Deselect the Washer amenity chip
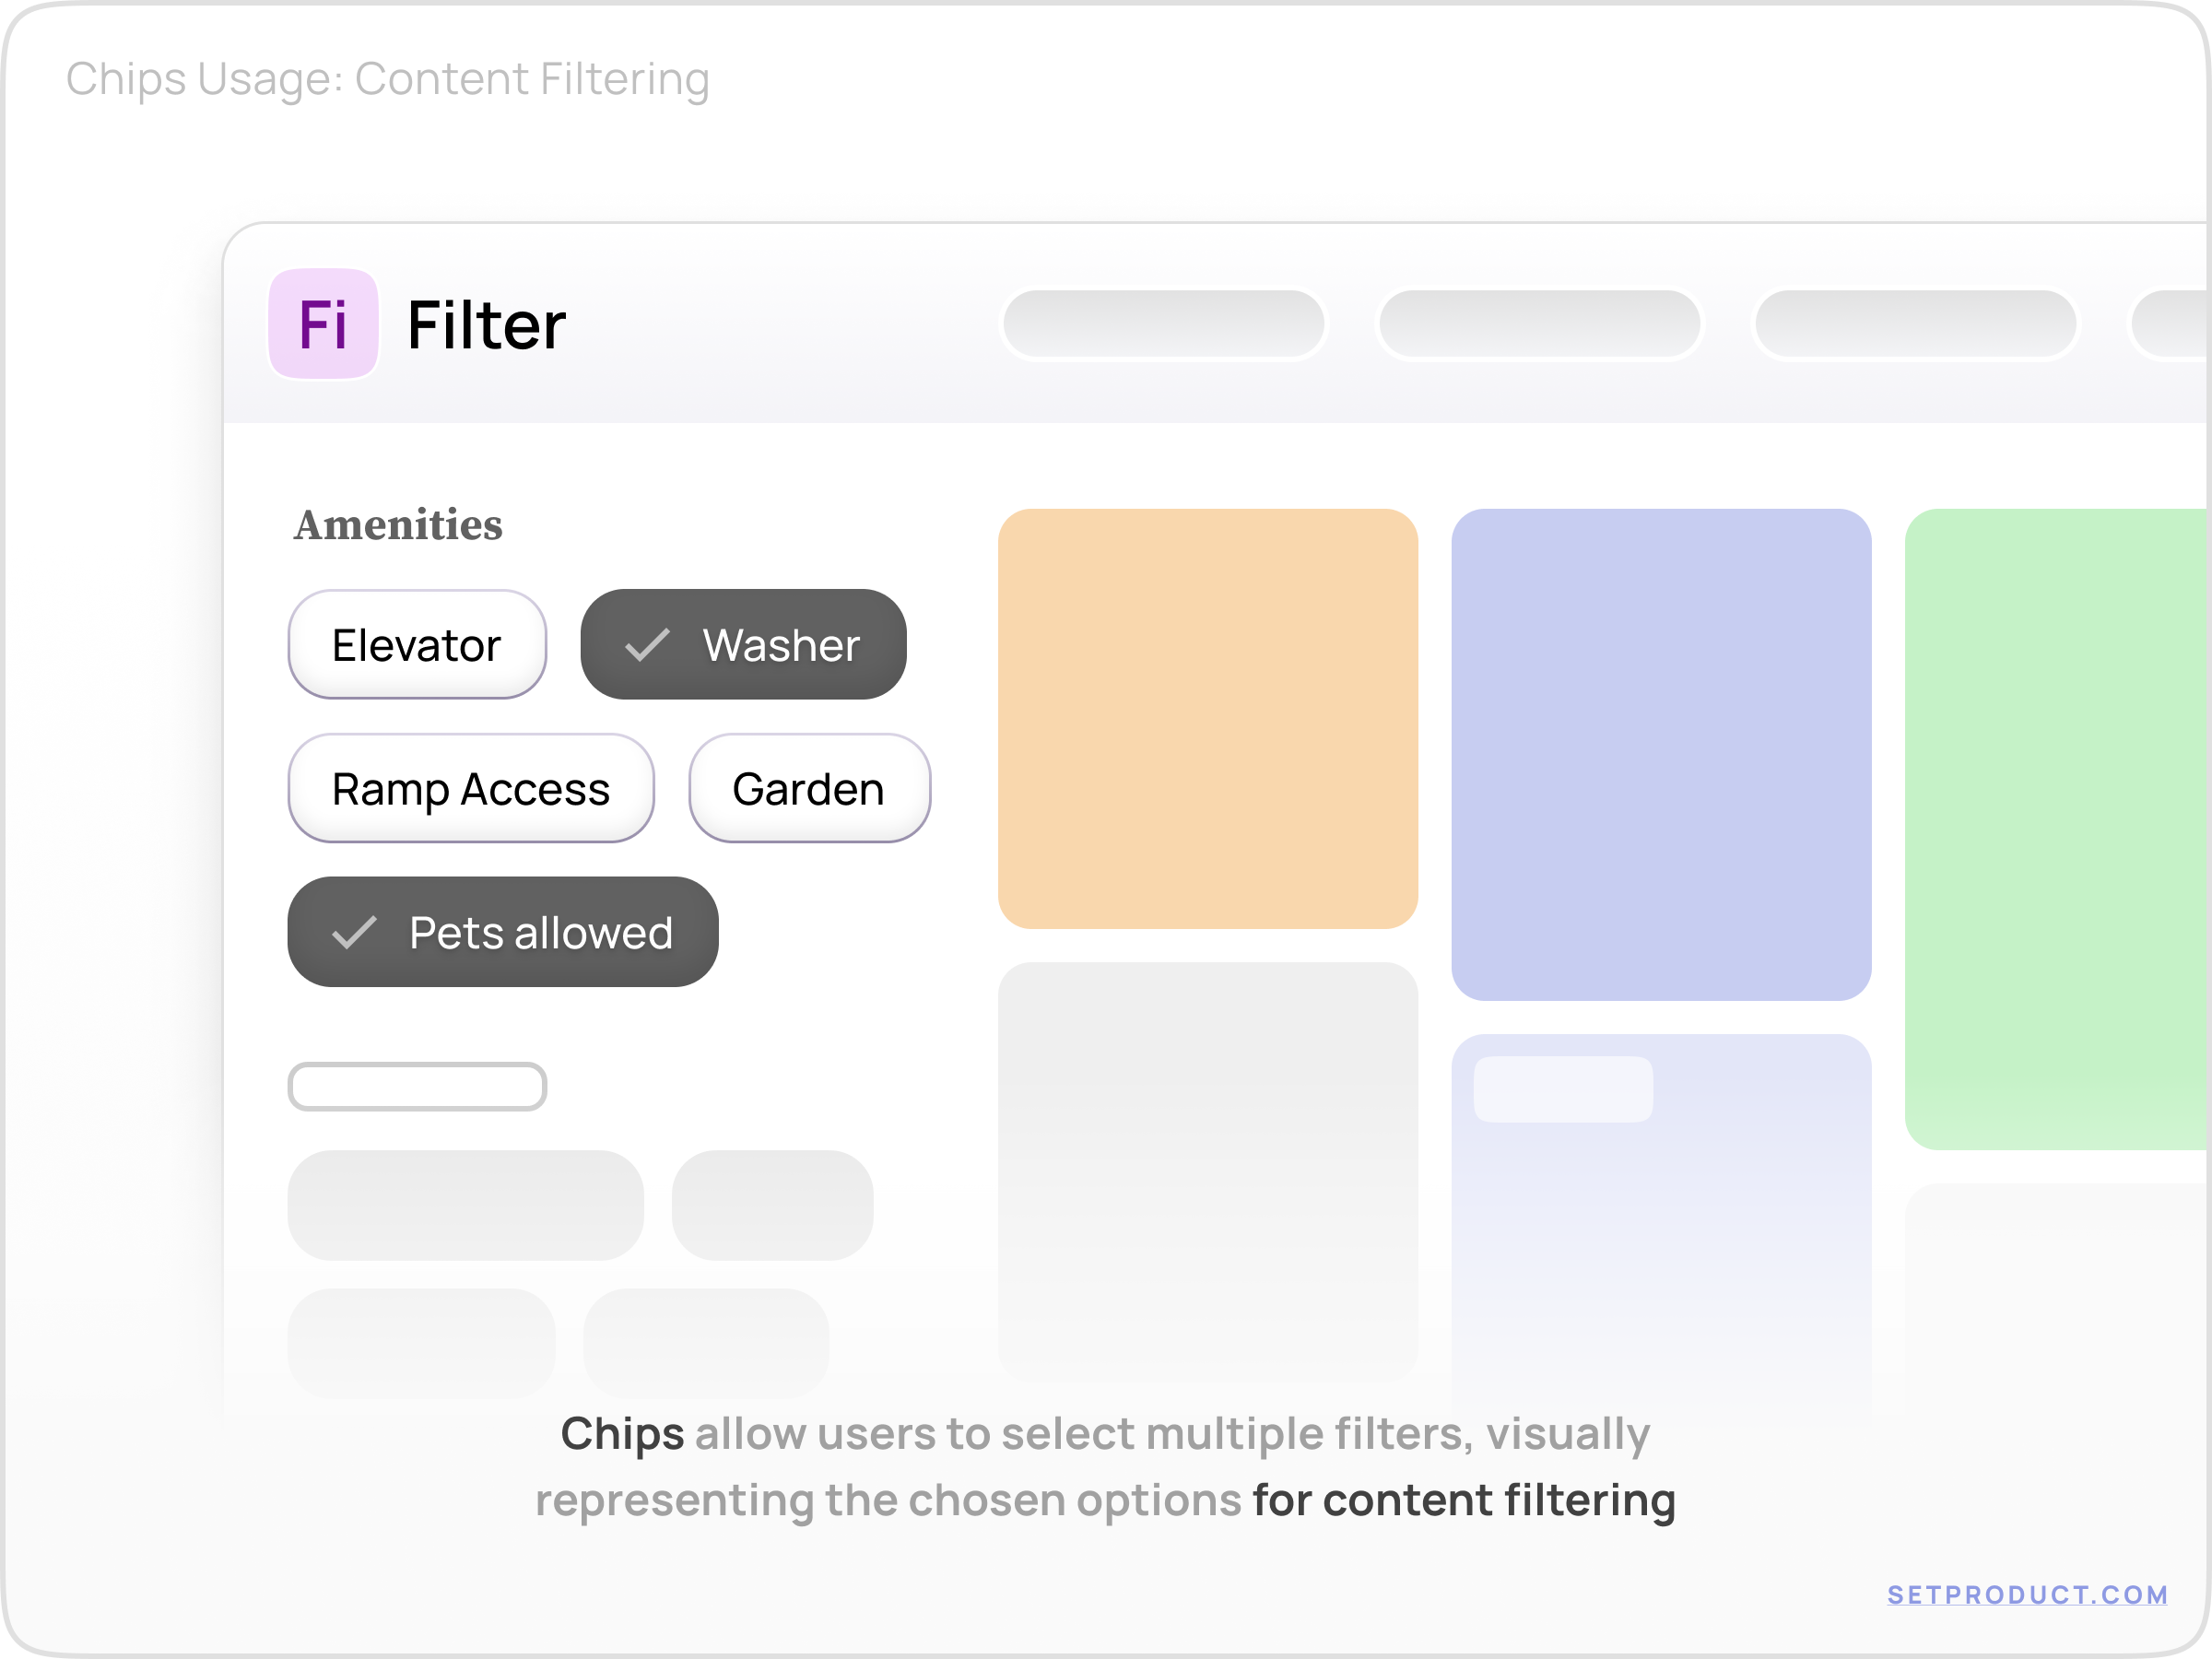The width and height of the screenshot is (2212, 1659). point(743,645)
